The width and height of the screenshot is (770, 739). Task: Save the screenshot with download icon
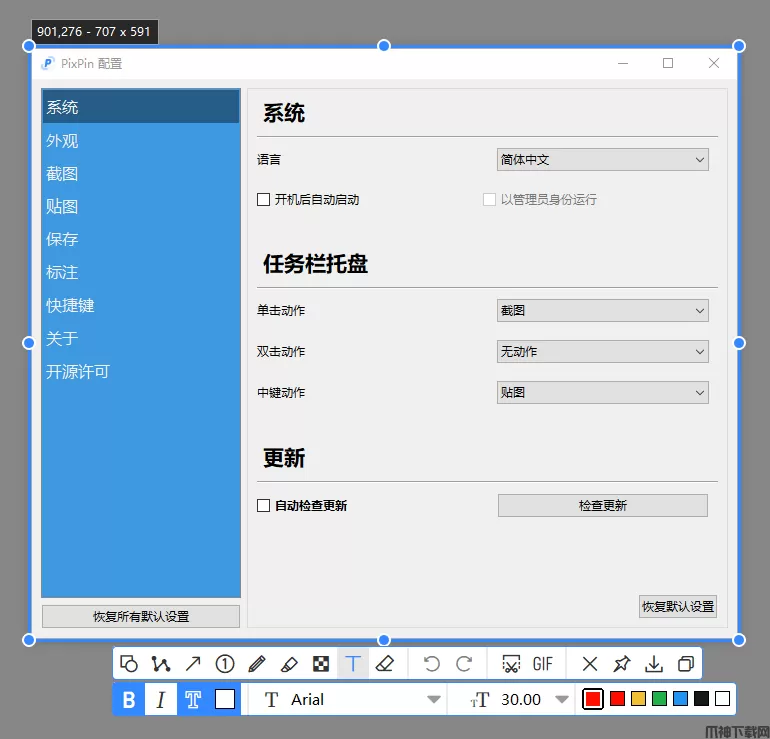pos(654,663)
